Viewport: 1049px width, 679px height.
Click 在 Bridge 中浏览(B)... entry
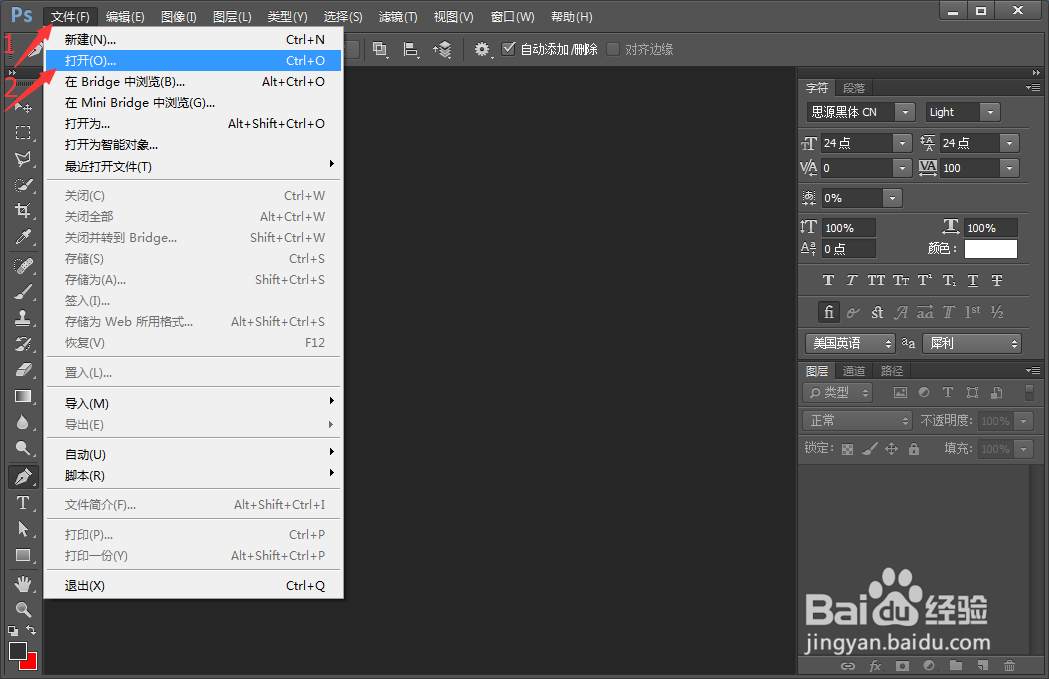pos(193,82)
